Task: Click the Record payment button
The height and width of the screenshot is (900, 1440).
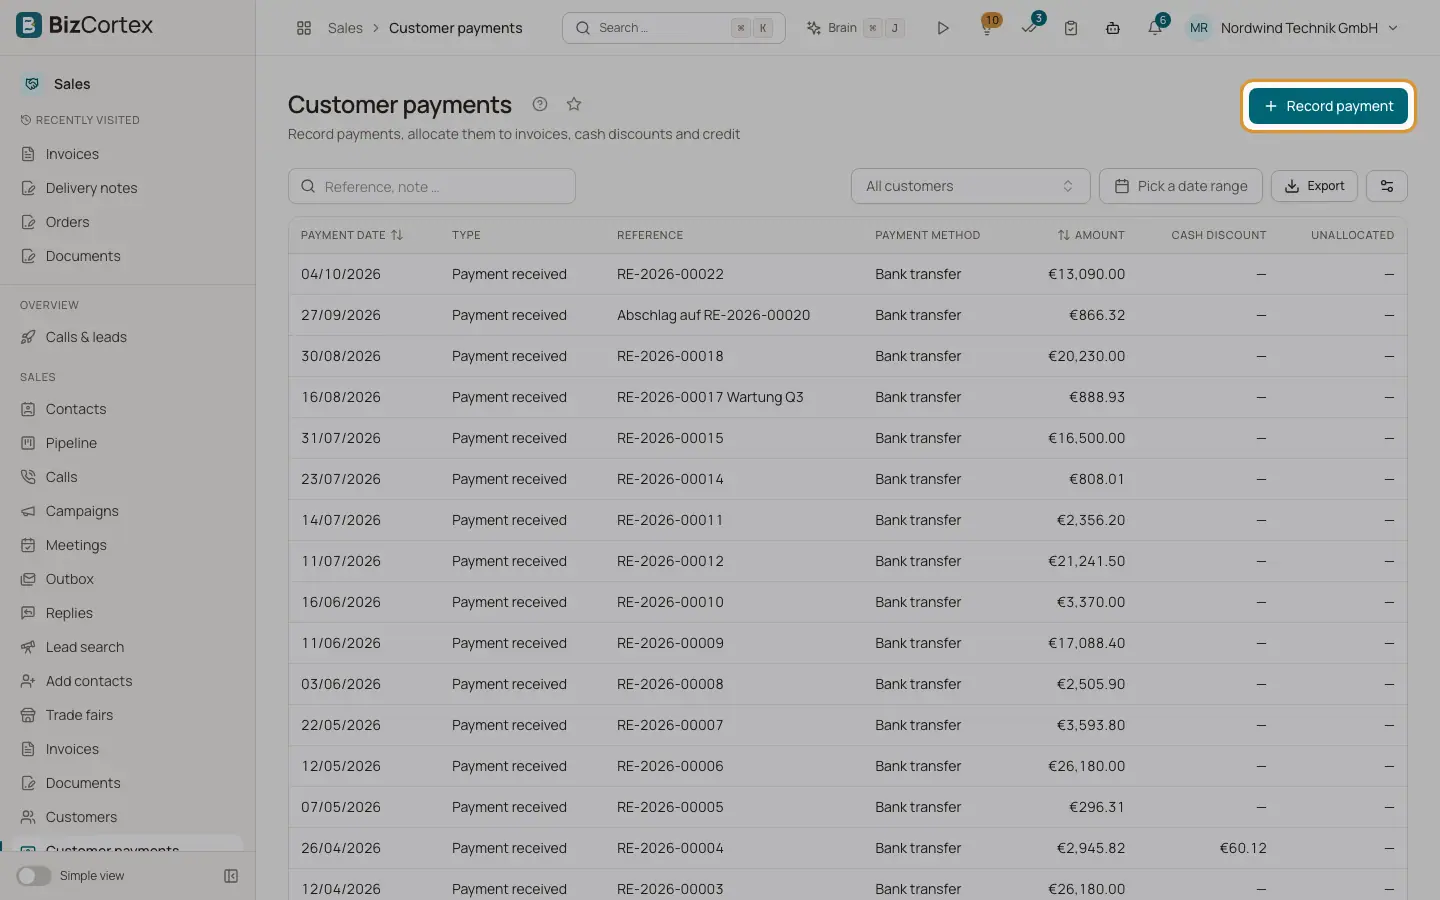Action: [x=1328, y=106]
